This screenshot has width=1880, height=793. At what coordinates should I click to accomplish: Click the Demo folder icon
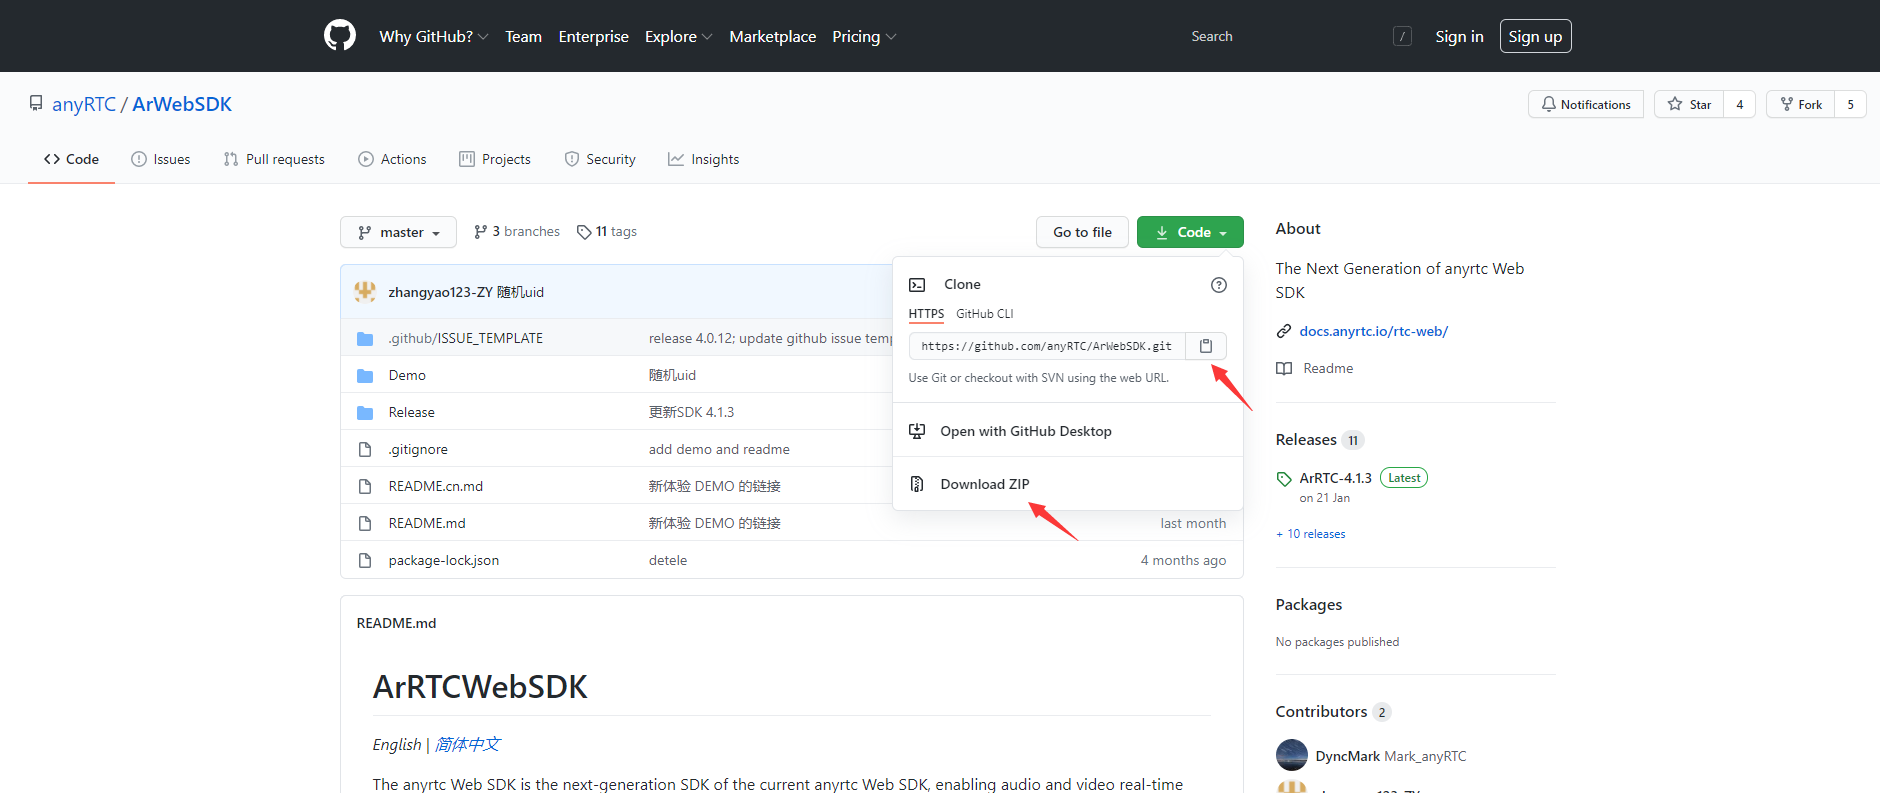[x=365, y=375]
